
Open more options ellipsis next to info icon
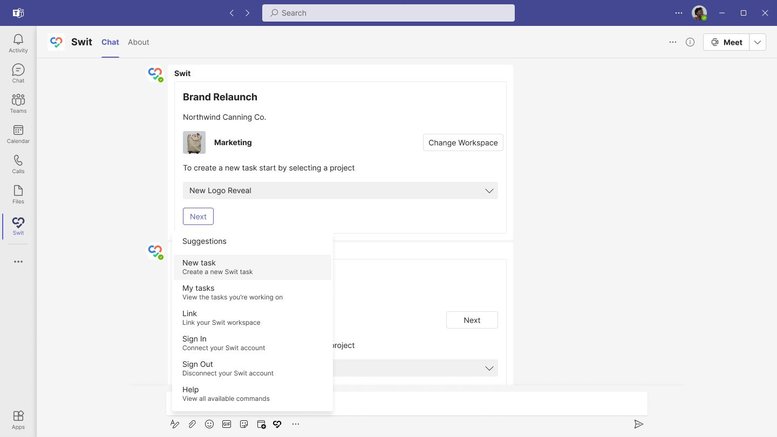(x=672, y=42)
